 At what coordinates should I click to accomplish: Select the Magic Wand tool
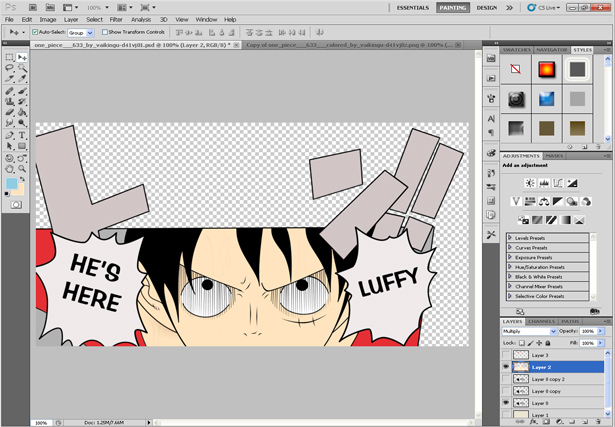click(22, 68)
